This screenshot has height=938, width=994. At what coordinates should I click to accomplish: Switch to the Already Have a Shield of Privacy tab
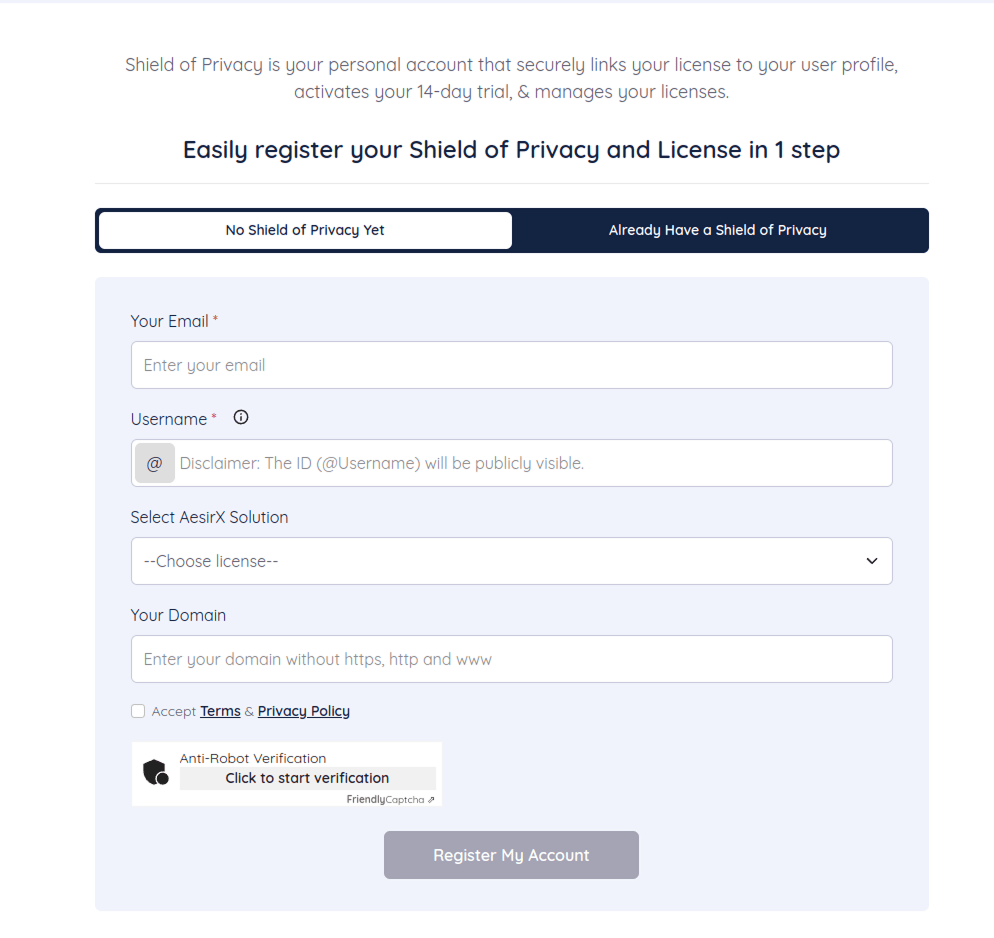coord(717,230)
